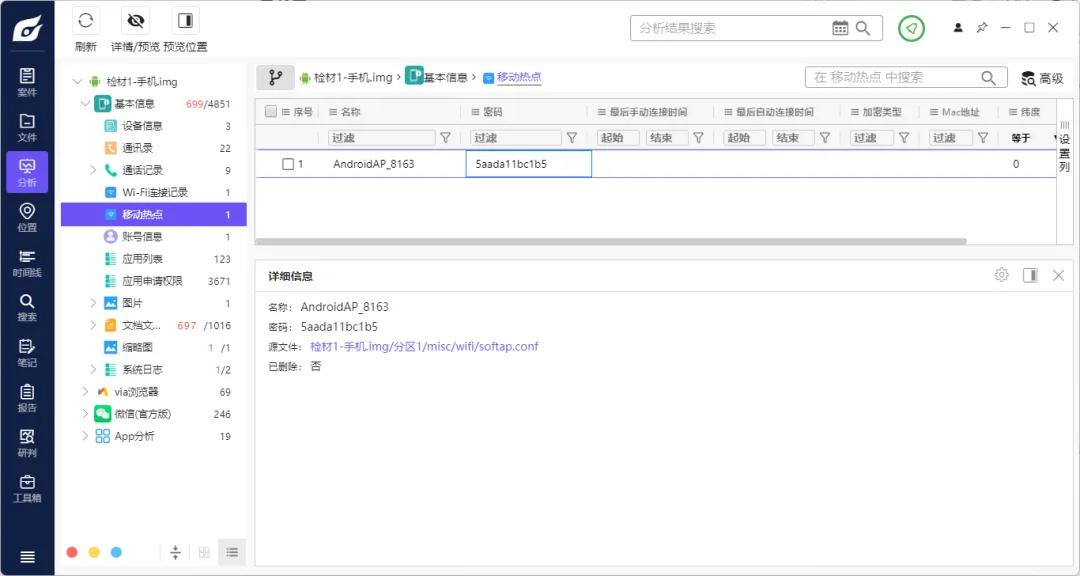Open the 工具箱 toolbox
The height and width of the screenshot is (576, 1080).
[27, 488]
